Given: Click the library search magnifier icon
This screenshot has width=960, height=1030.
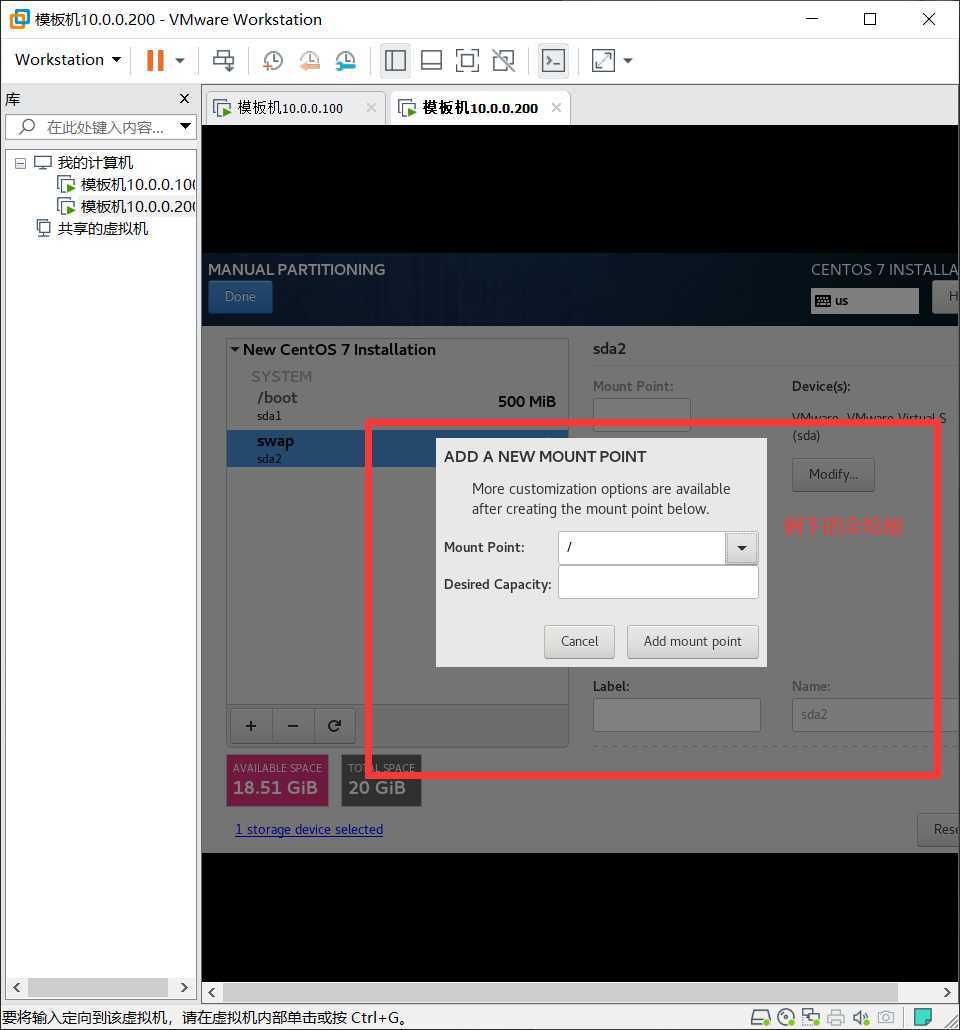Looking at the screenshot, I should [27, 126].
